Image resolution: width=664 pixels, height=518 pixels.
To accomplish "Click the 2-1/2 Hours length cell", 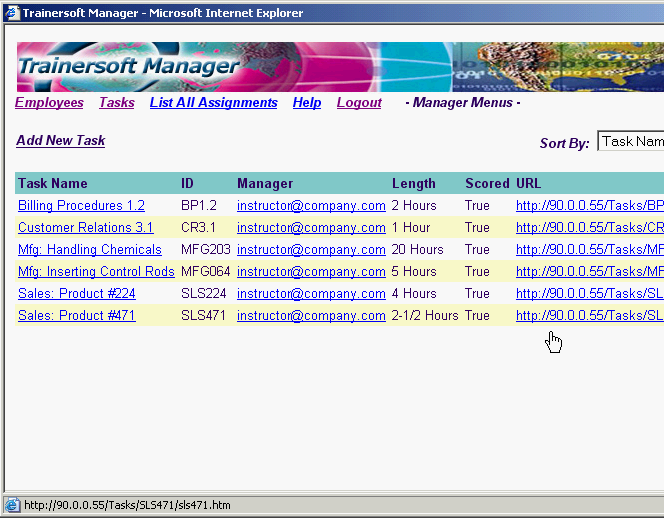I will click(425, 316).
